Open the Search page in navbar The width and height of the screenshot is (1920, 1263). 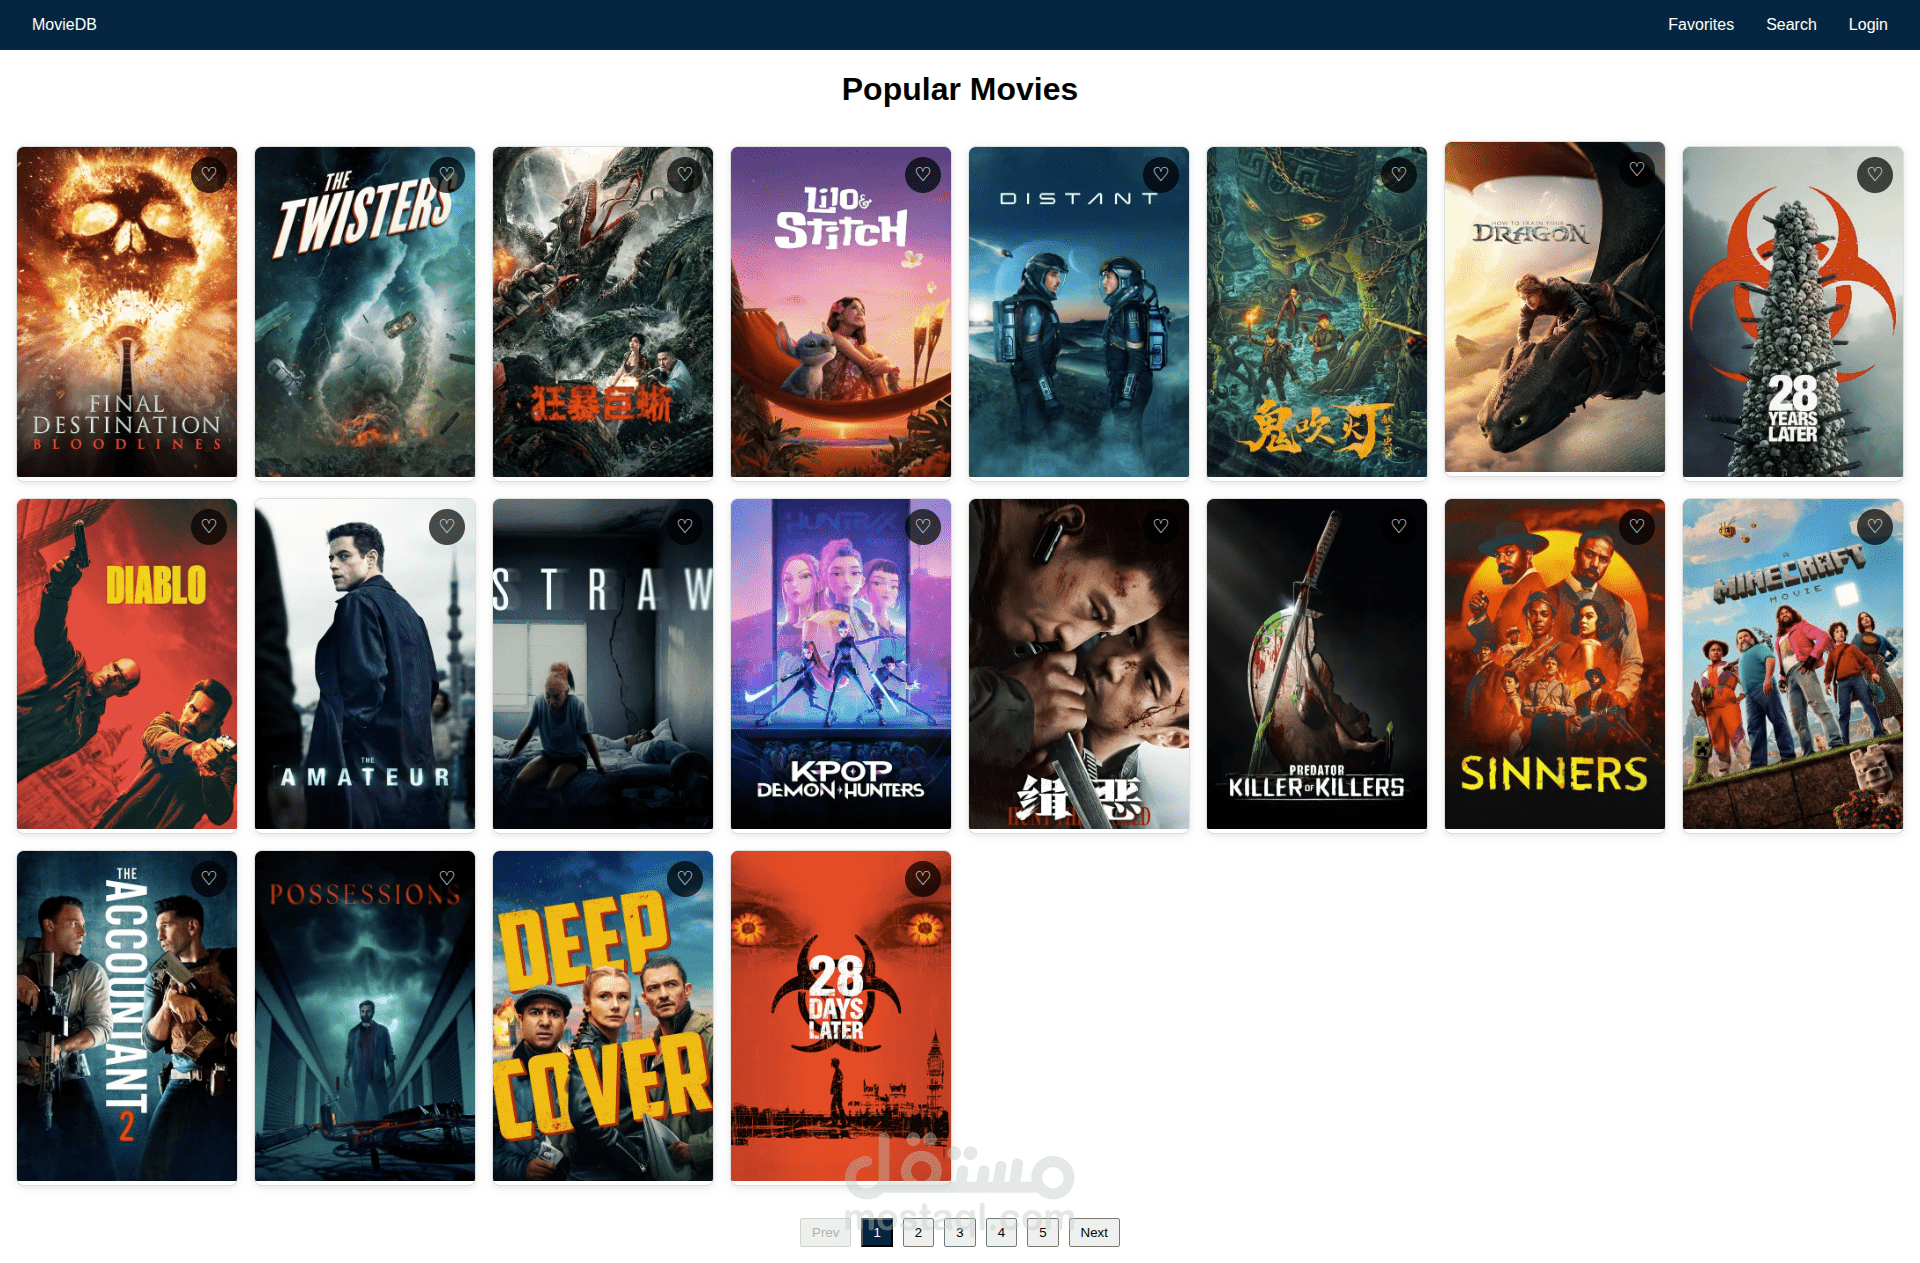pos(1791,25)
